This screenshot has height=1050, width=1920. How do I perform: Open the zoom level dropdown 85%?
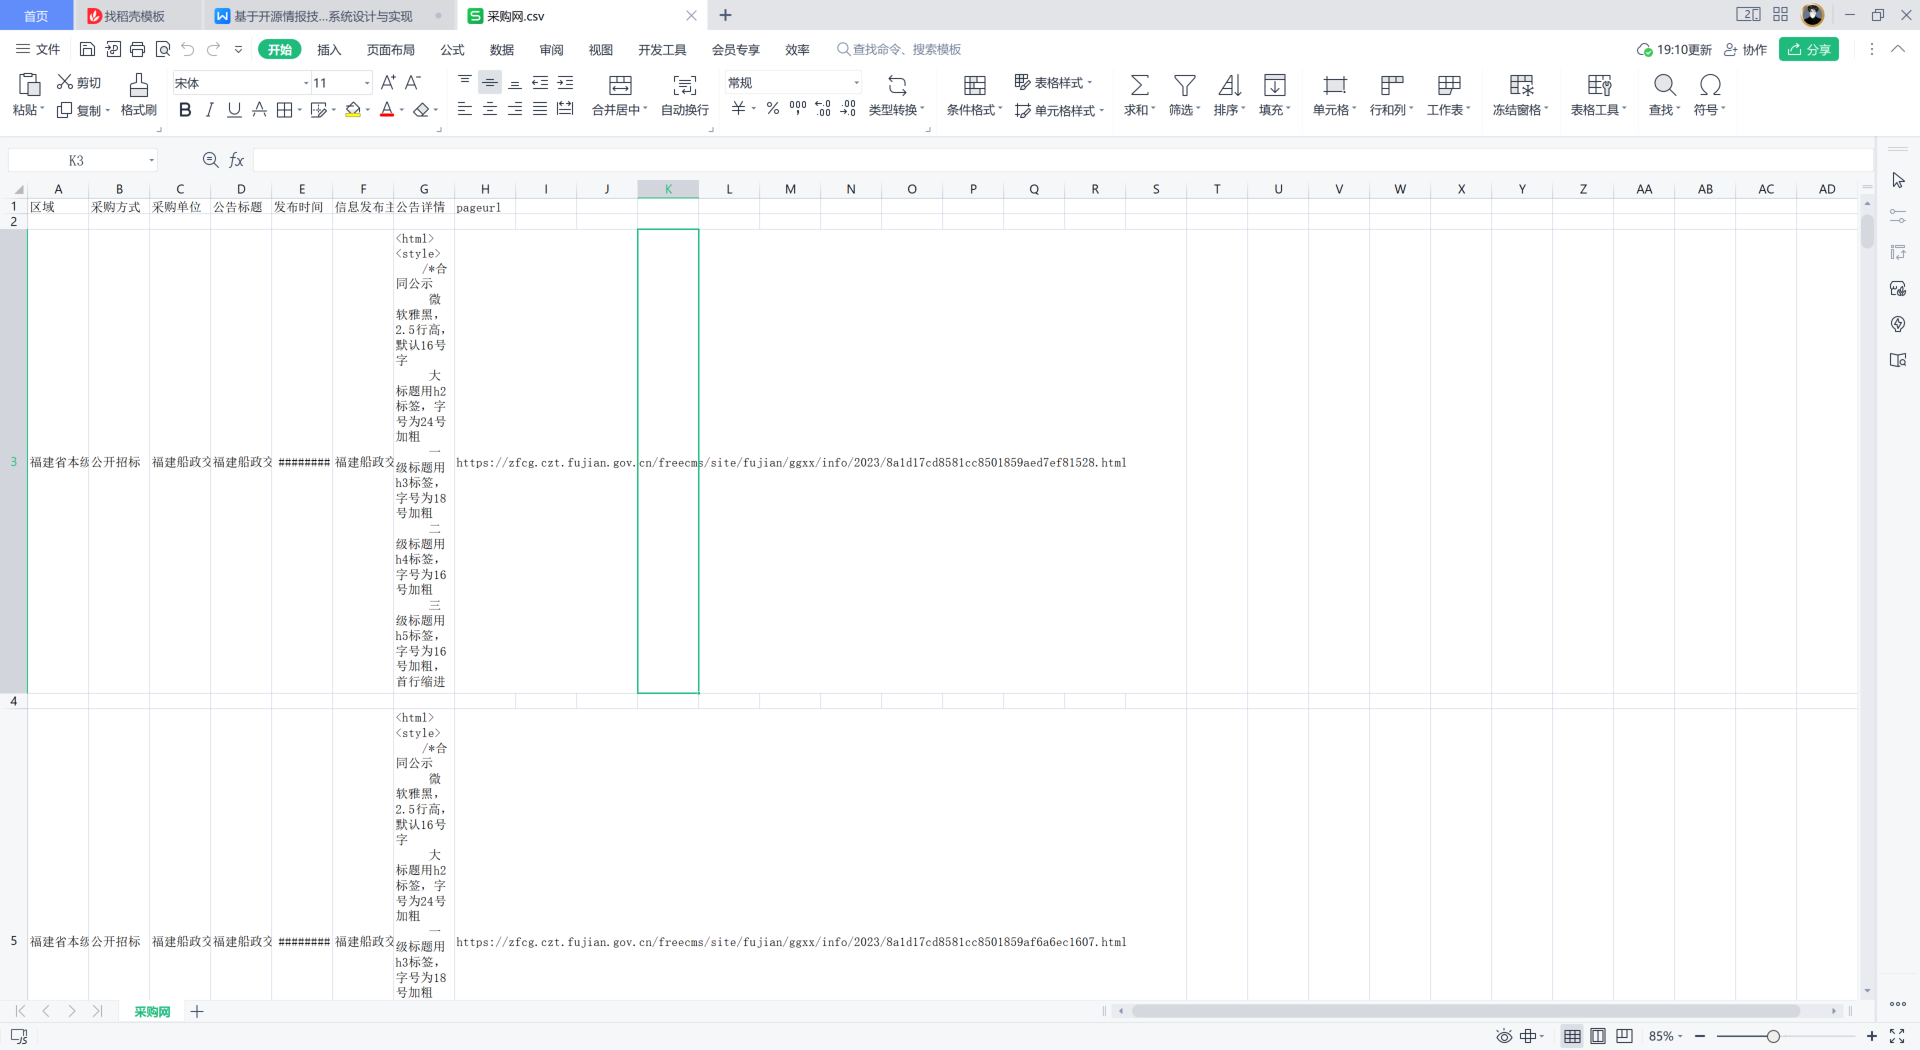click(1665, 1036)
